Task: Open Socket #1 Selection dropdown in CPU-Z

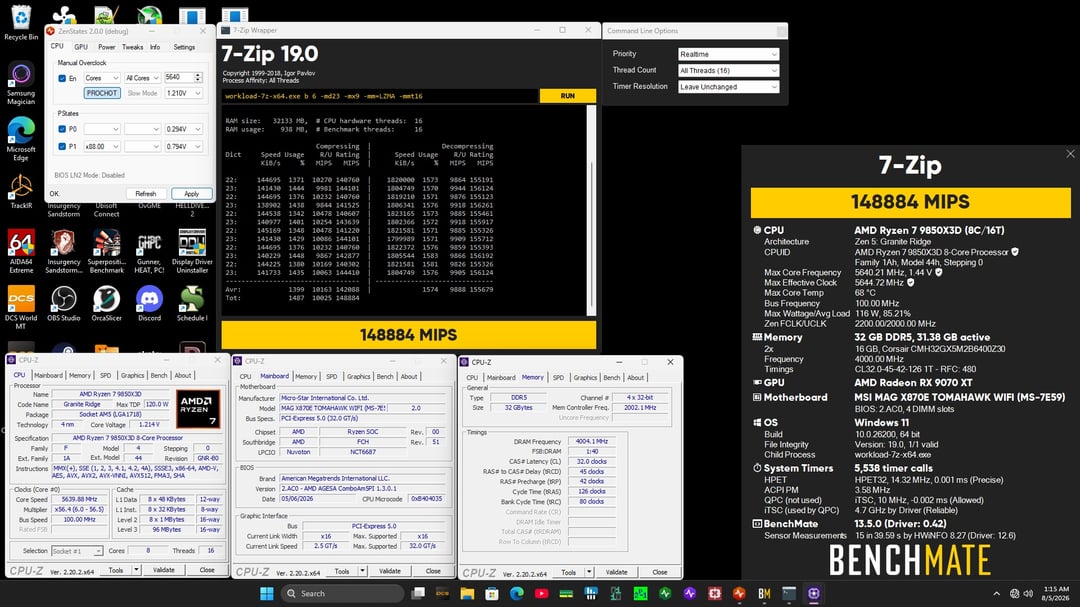Action: click(77, 551)
